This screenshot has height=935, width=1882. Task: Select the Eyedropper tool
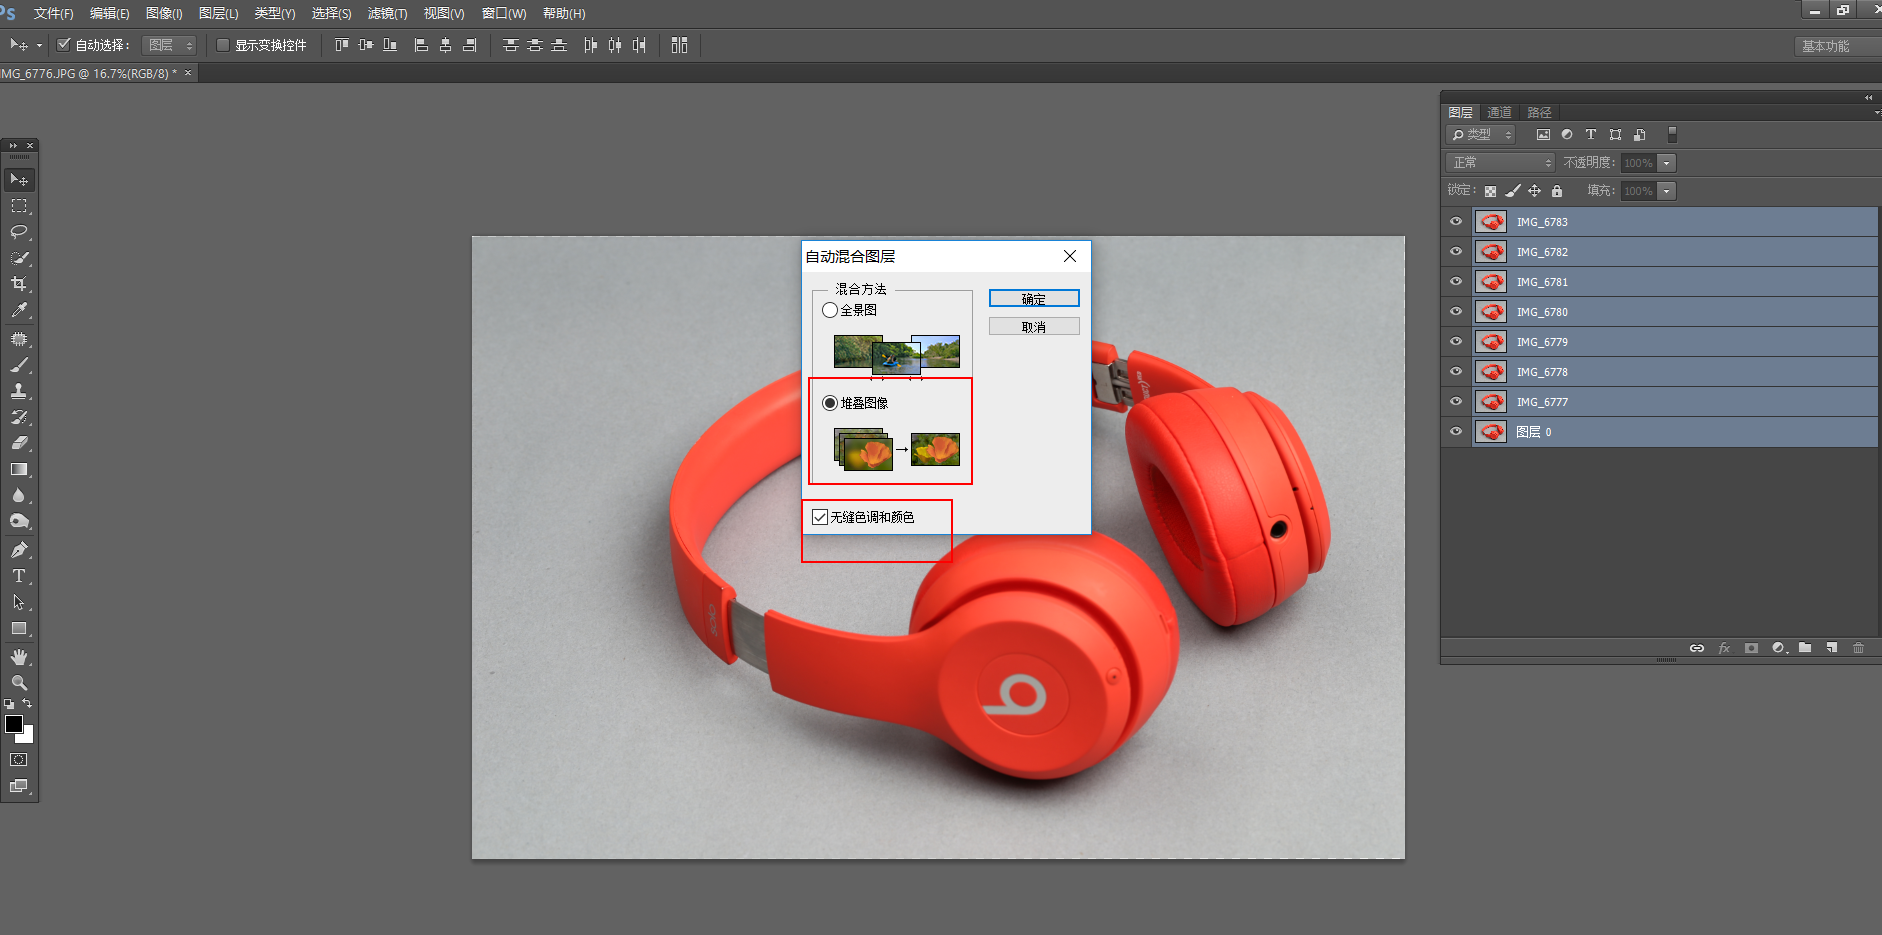(19, 311)
